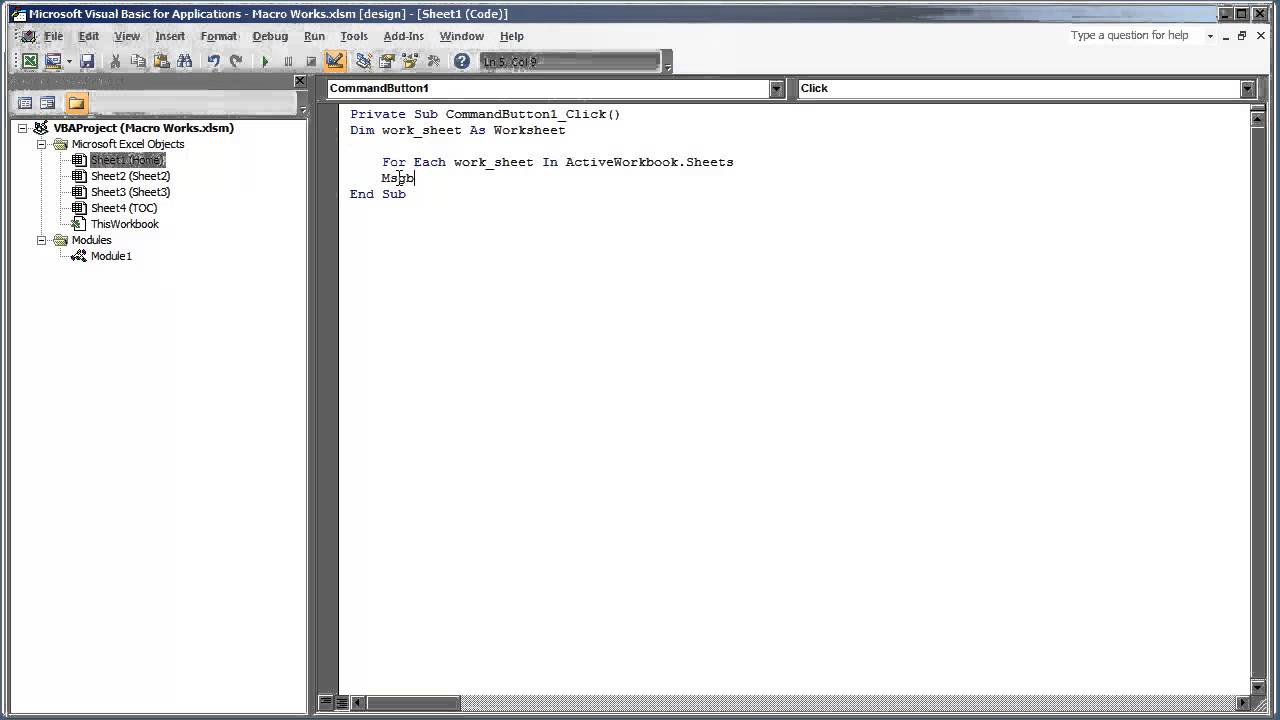Undo the last edit

213,62
